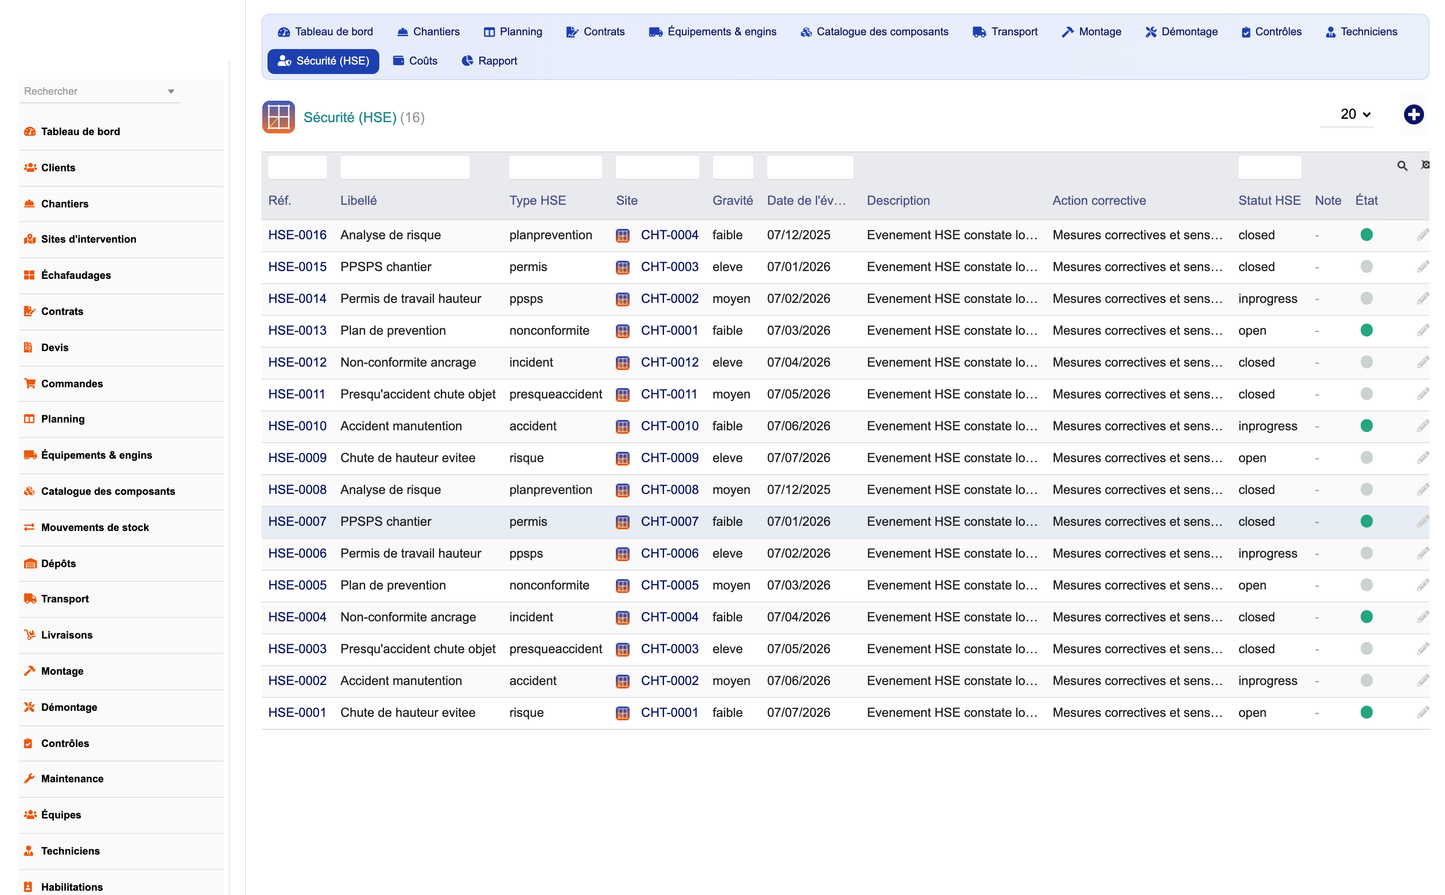Click the Sites d'intervention sidebar icon
Image resolution: width=1445 pixels, height=895 pixels.
coord(30,240)
